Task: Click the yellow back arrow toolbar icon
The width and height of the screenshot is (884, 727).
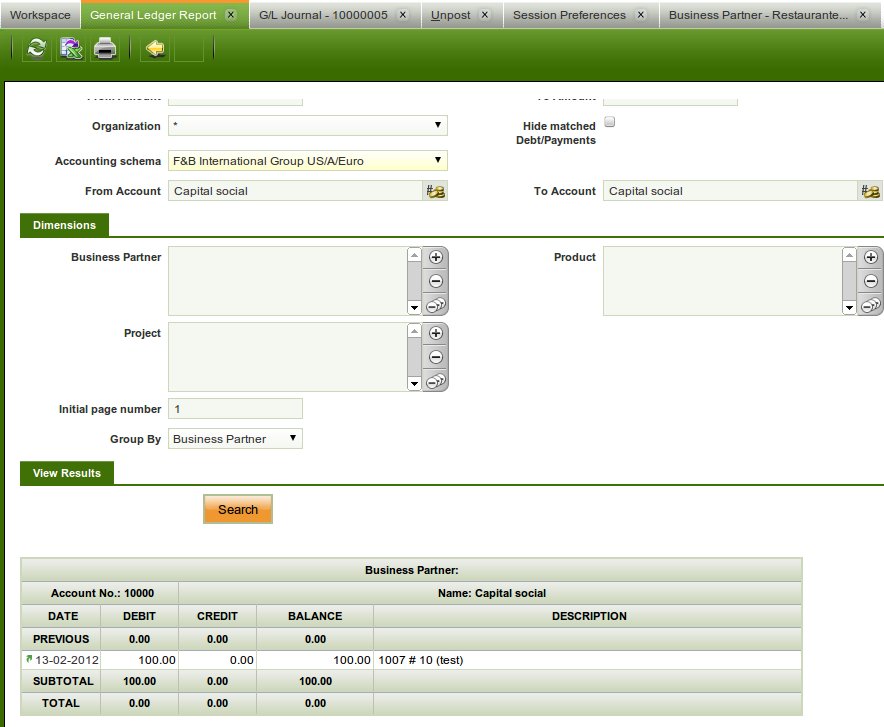Action: point(154,48)
